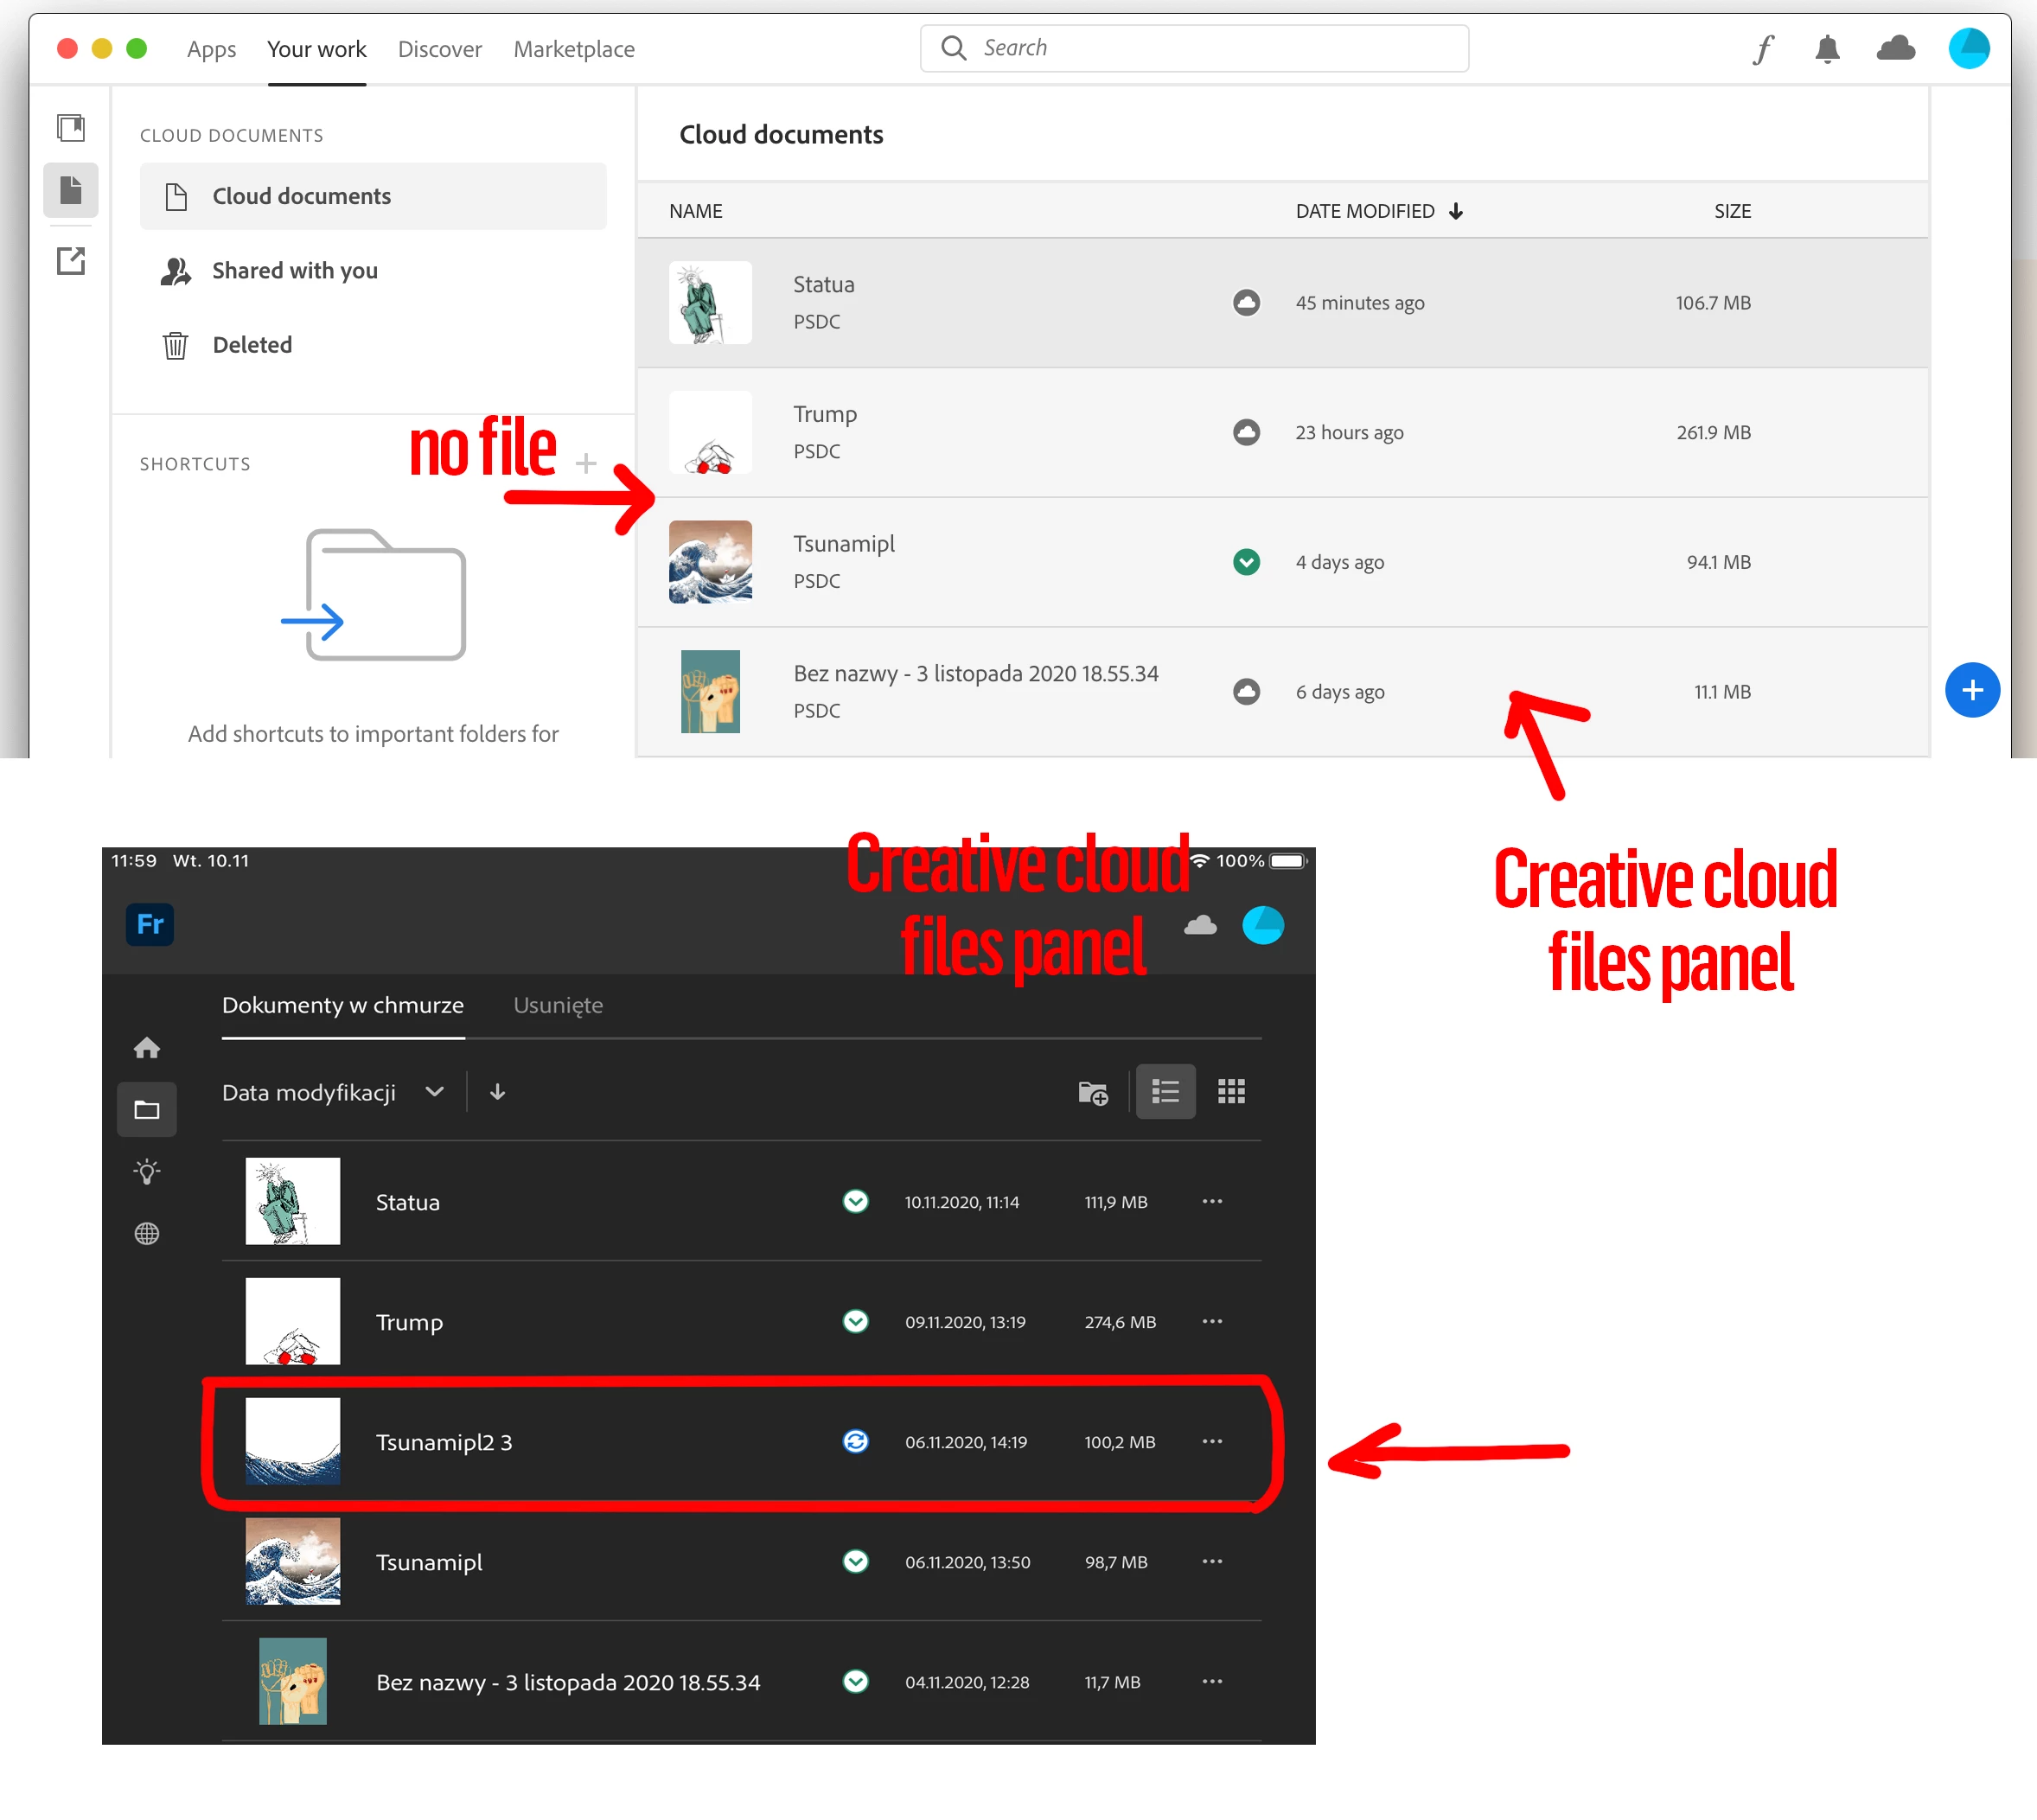Expand the Data modyfikacji sort dropdown
This screenshot has height=1820, width=2037.
click(x=333, y=1092)
